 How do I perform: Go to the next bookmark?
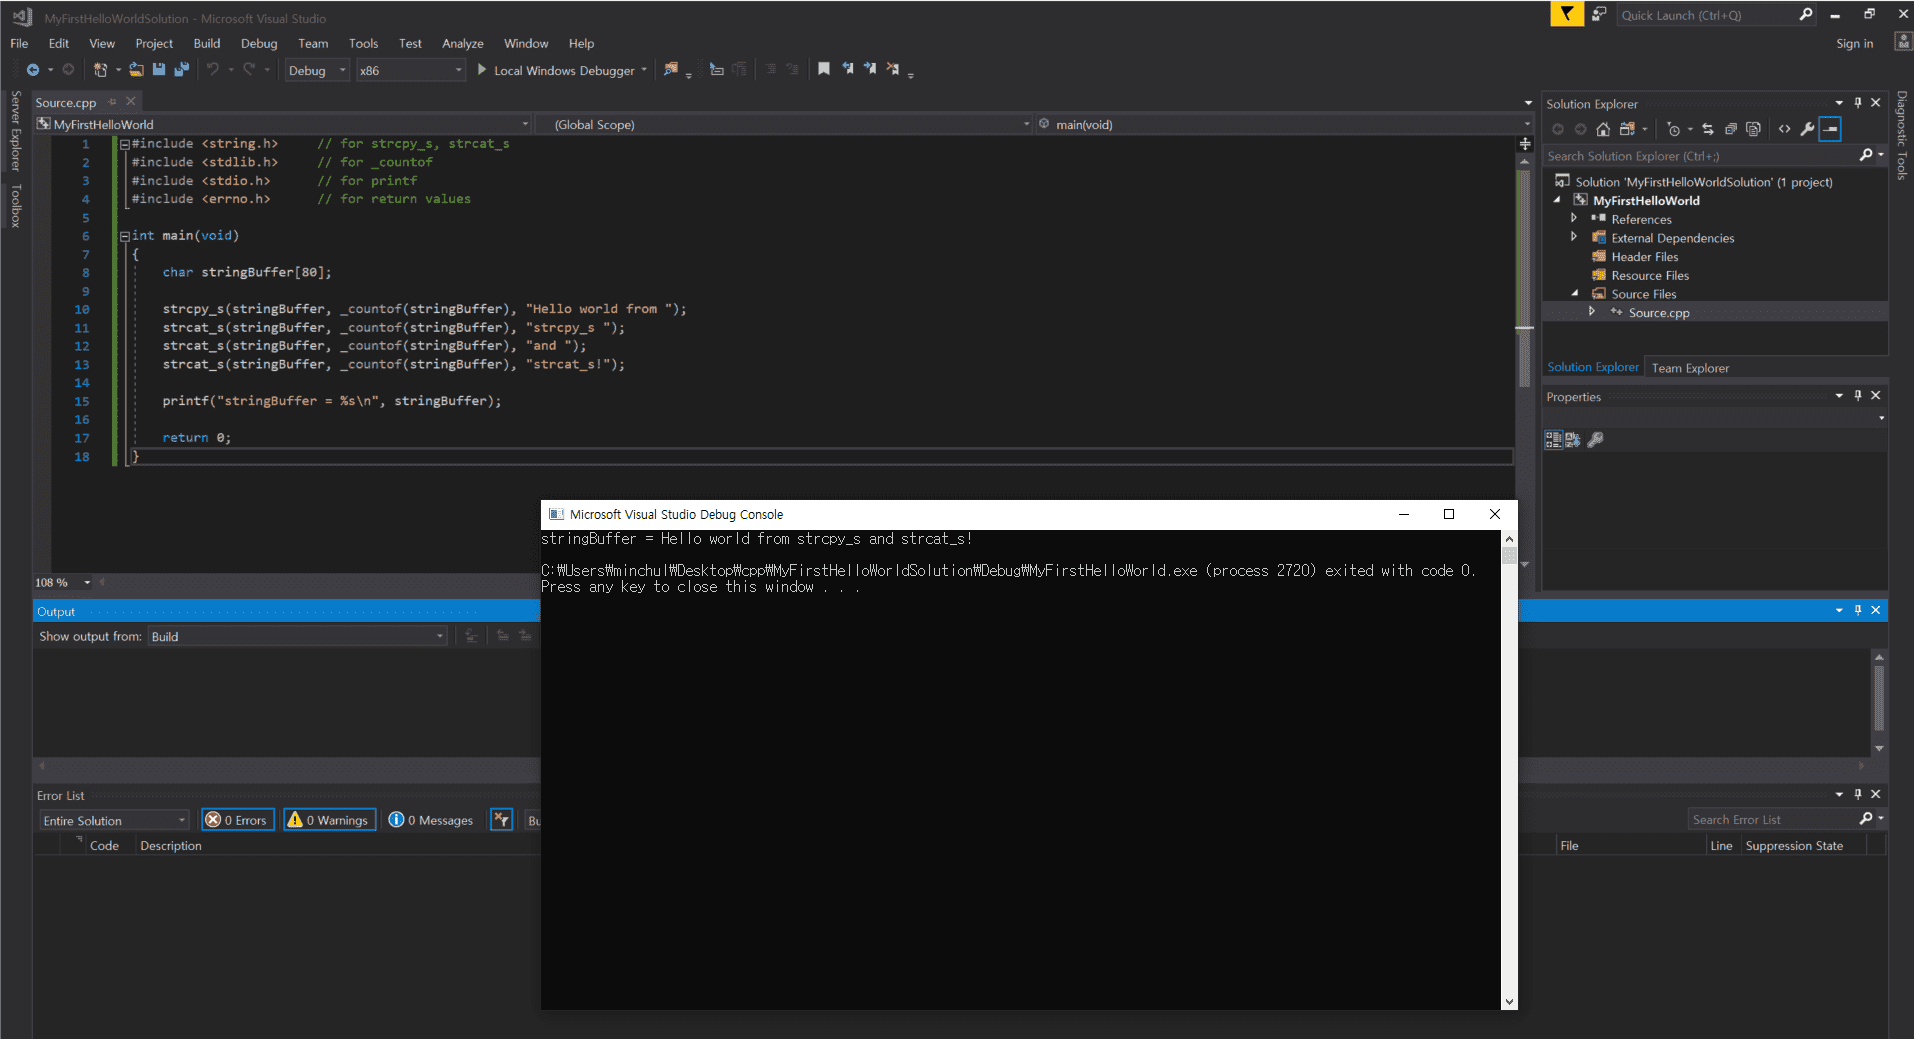tap(870, 69)
